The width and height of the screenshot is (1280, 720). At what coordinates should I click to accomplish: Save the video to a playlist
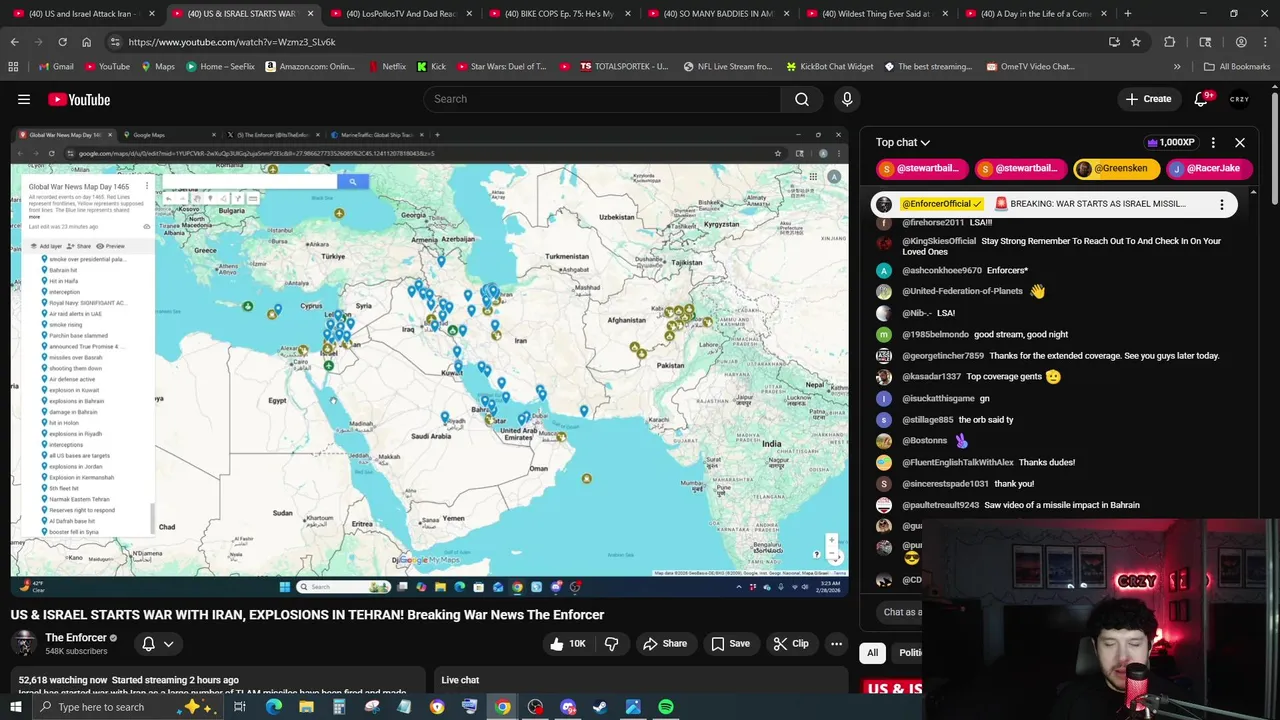(x=730, y=644)
